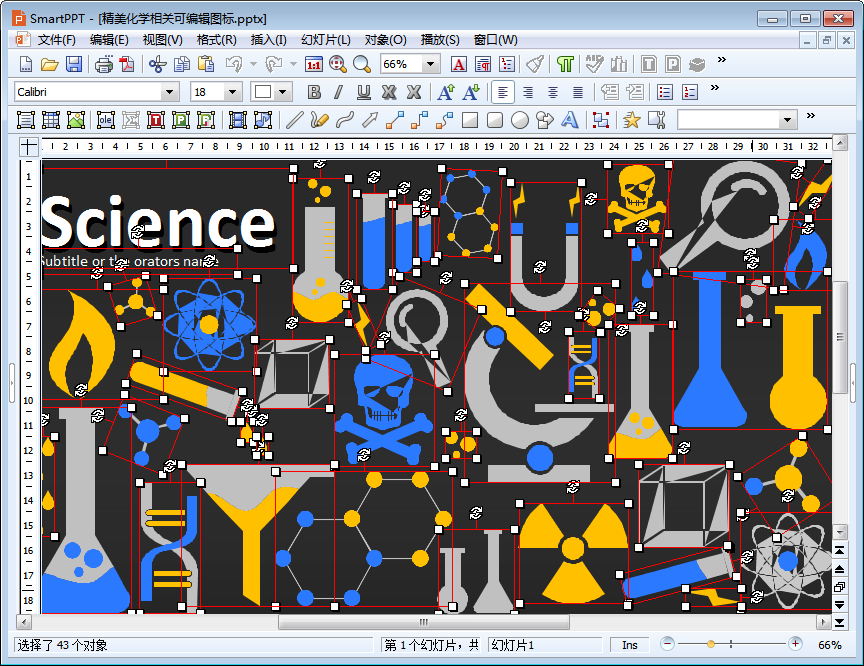Set zoom to actual size 1:1
Viewport: 864px width, 666px height.
click(x=314, y=64)
